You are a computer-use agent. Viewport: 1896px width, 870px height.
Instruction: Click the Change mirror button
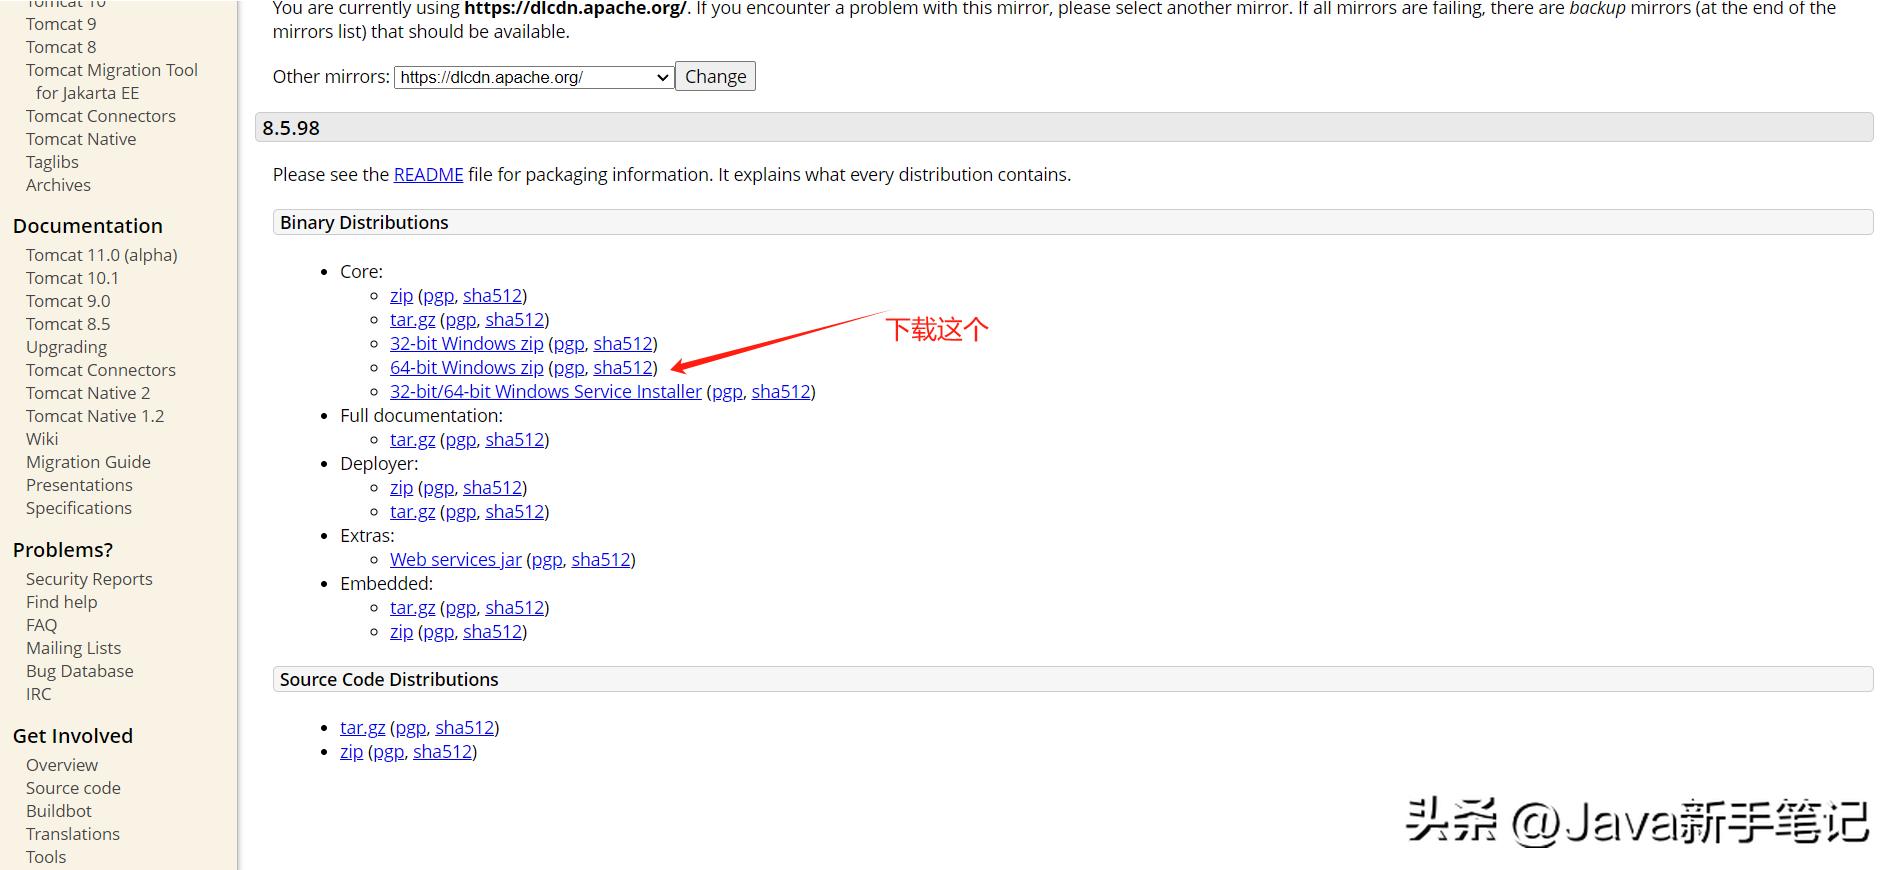[x=715, y=77]
